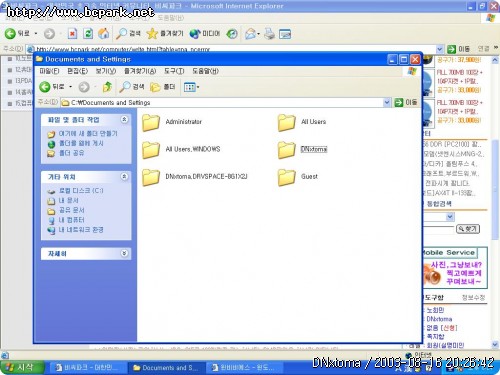Toggle Folders pane button in Explorer toolbar
This screenshot has width=500, height=375.
pyautogui.click(x=163, y=87)
